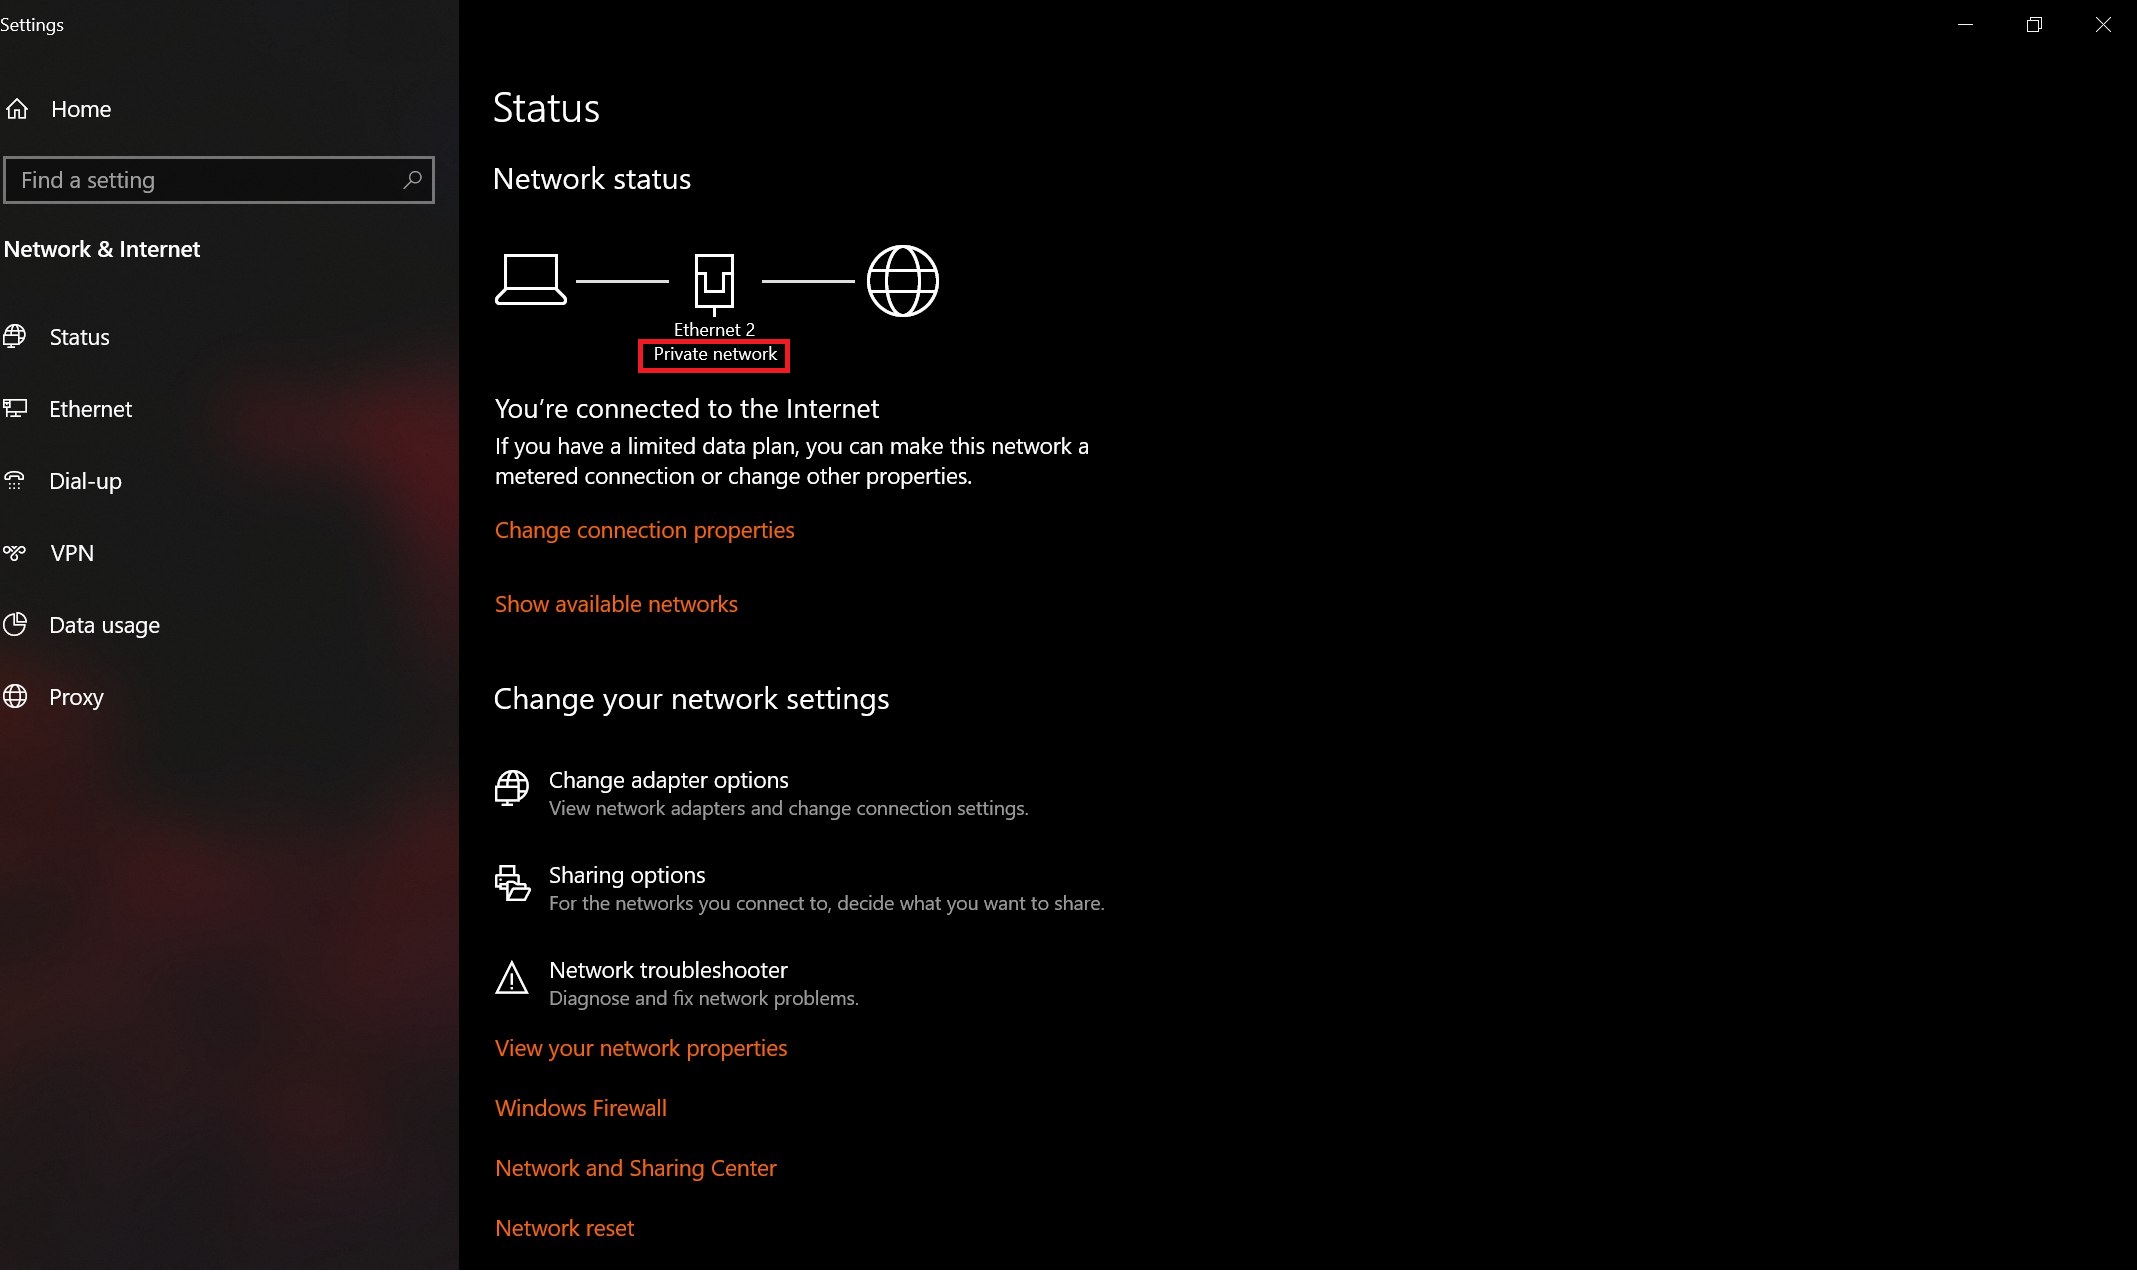The image size is (2137, 1280).
Task: Click the search magnifier icon
Action: click(412, 180)
